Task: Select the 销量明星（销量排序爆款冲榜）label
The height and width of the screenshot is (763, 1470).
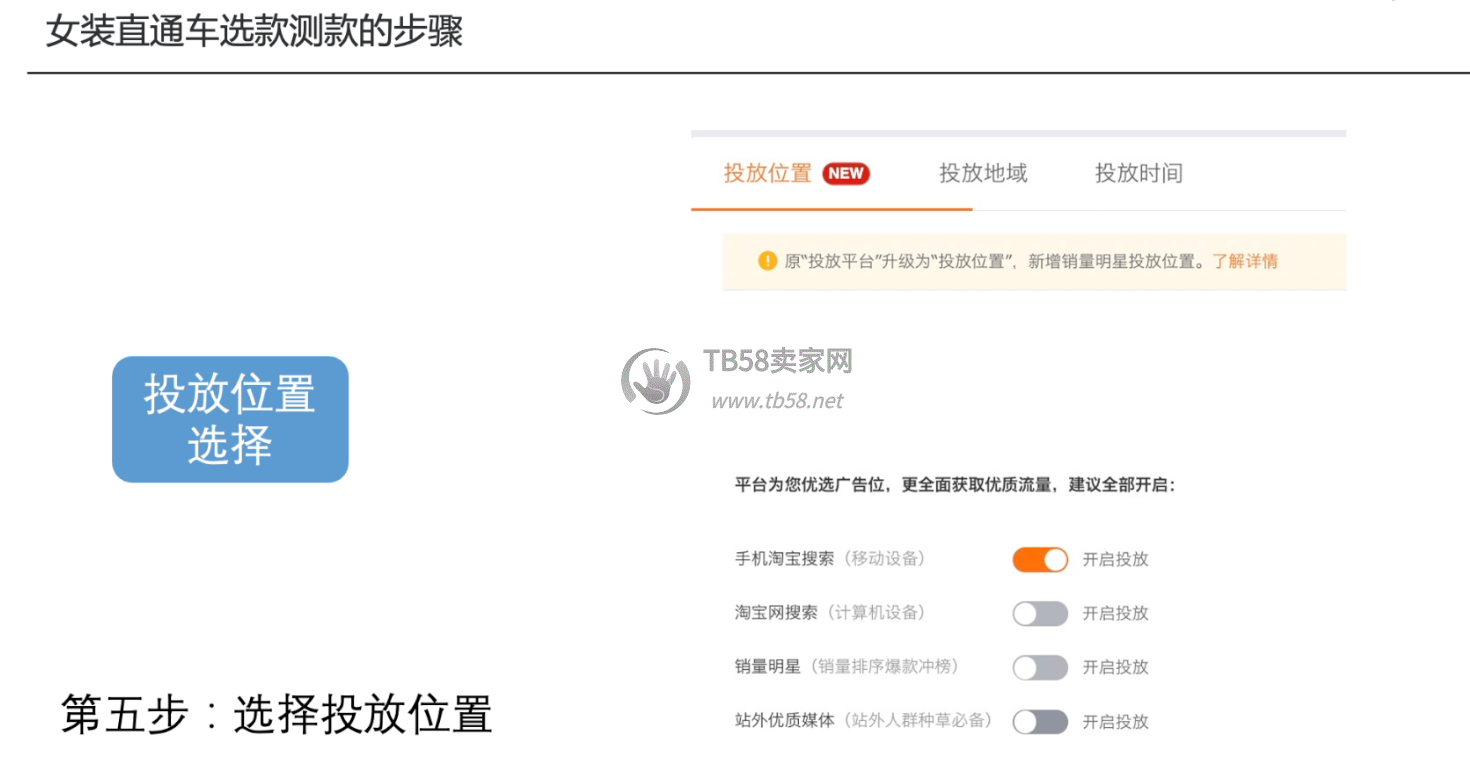Action: tap(847, 667)
